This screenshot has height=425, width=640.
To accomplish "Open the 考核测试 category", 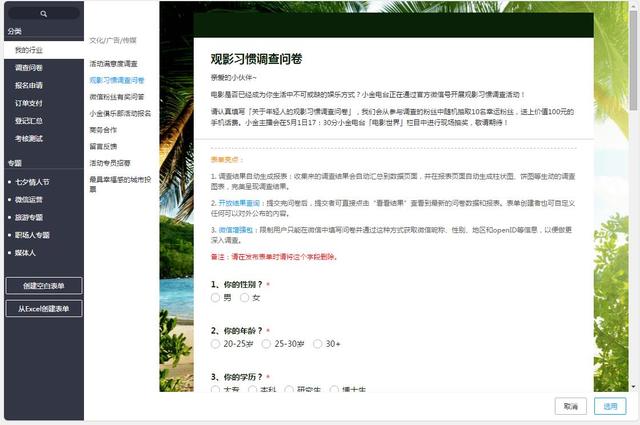I will 29,138.
